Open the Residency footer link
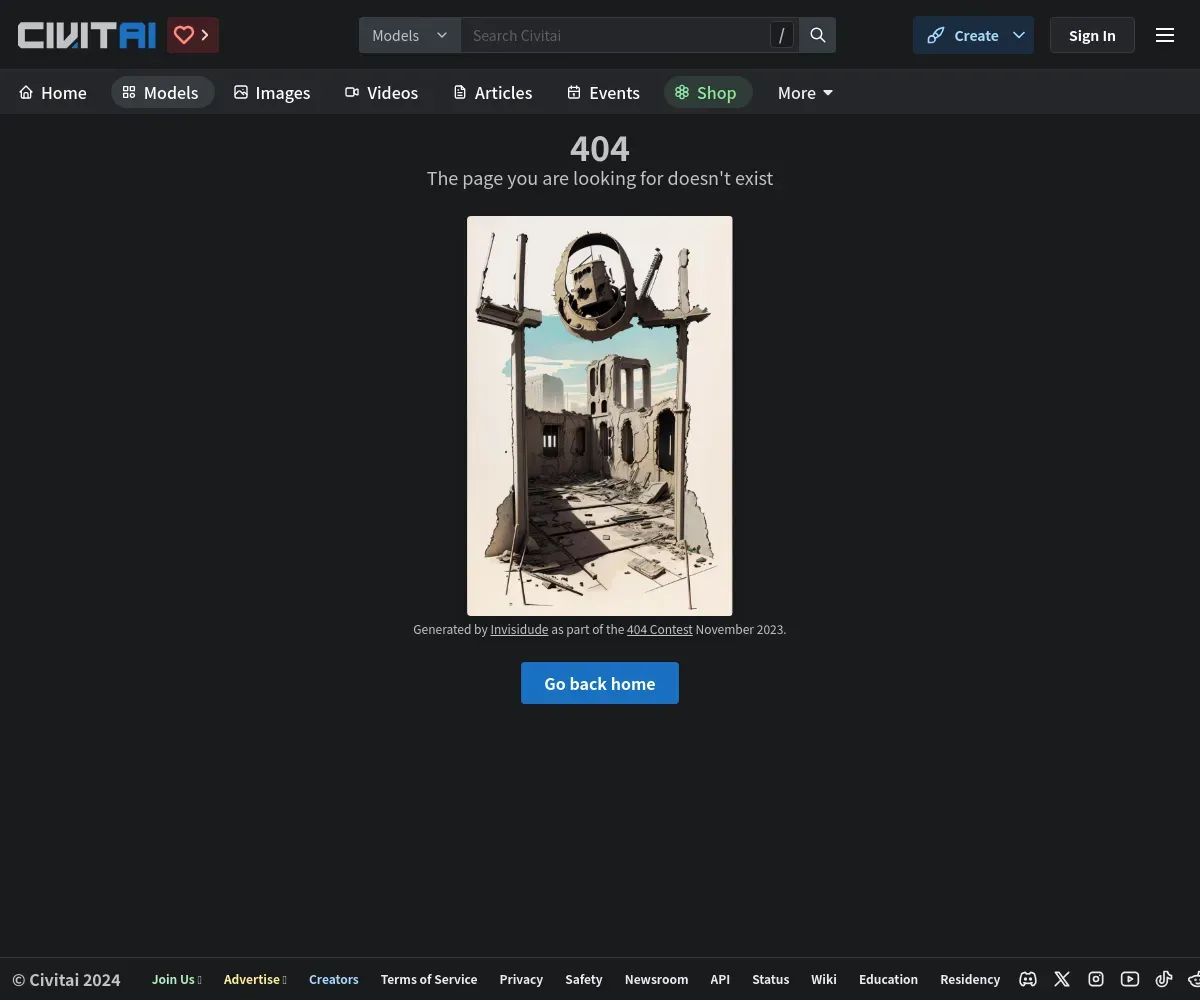1200x1000 pixels. (x=970, y=980)
